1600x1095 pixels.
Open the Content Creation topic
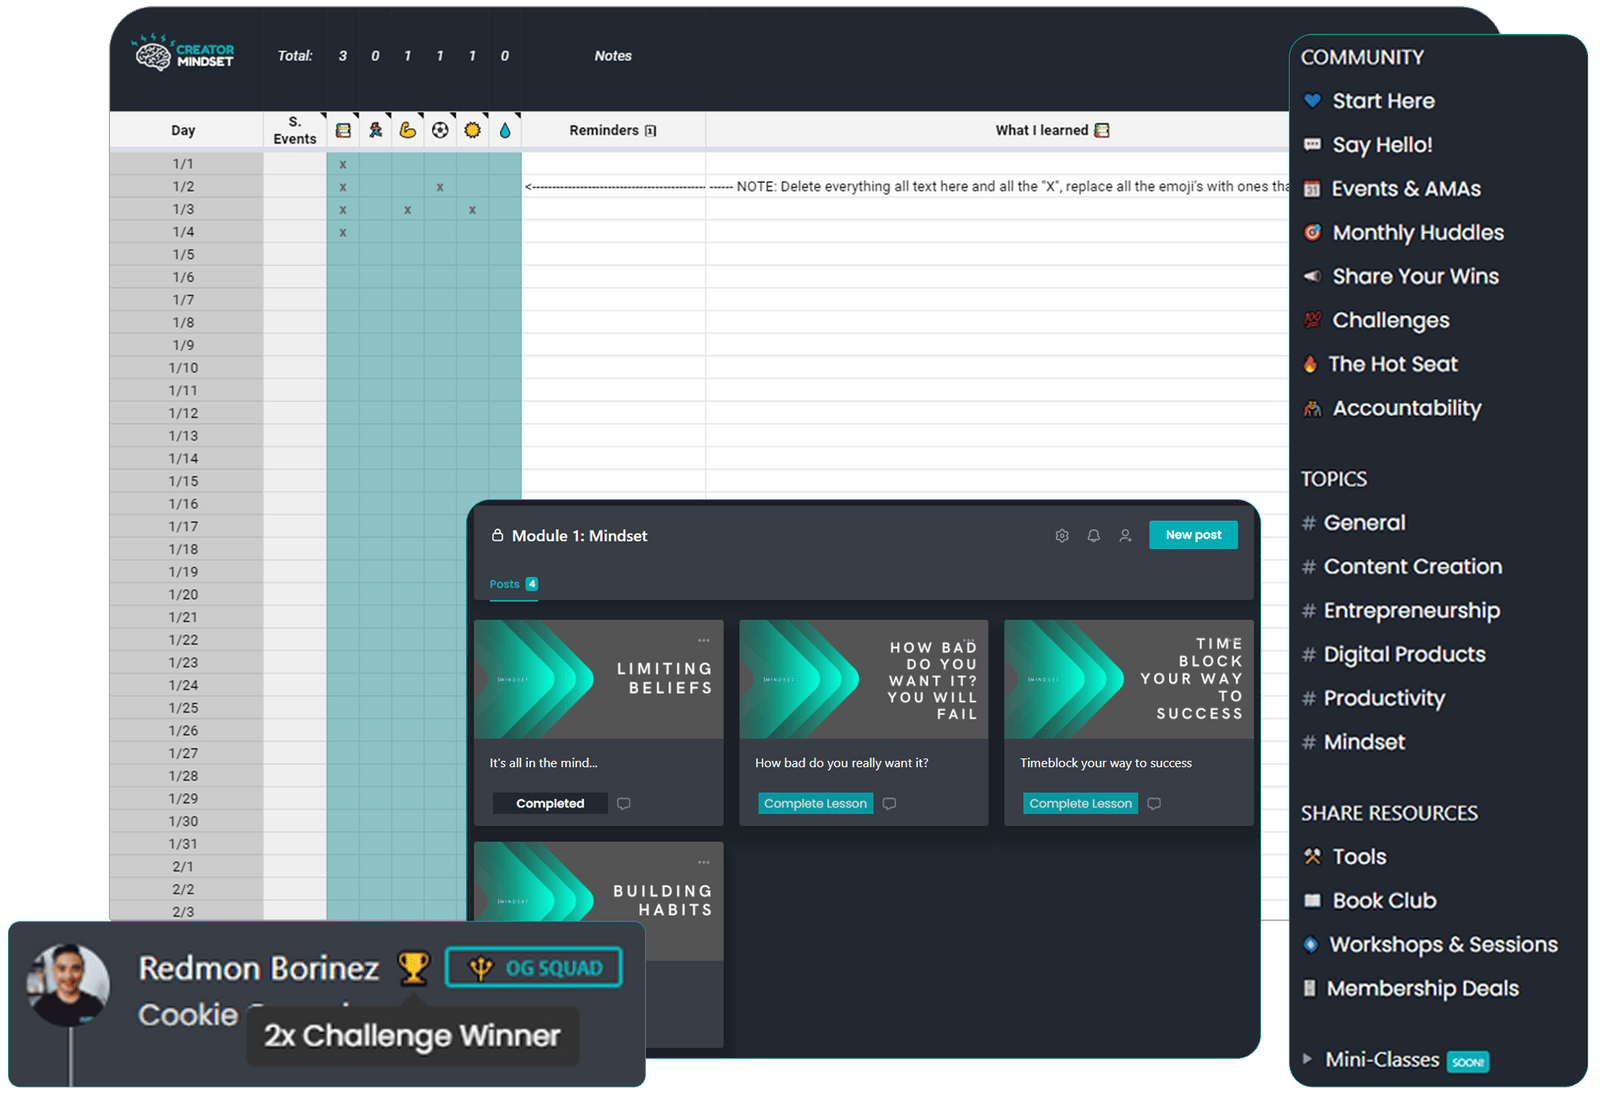1412,567
